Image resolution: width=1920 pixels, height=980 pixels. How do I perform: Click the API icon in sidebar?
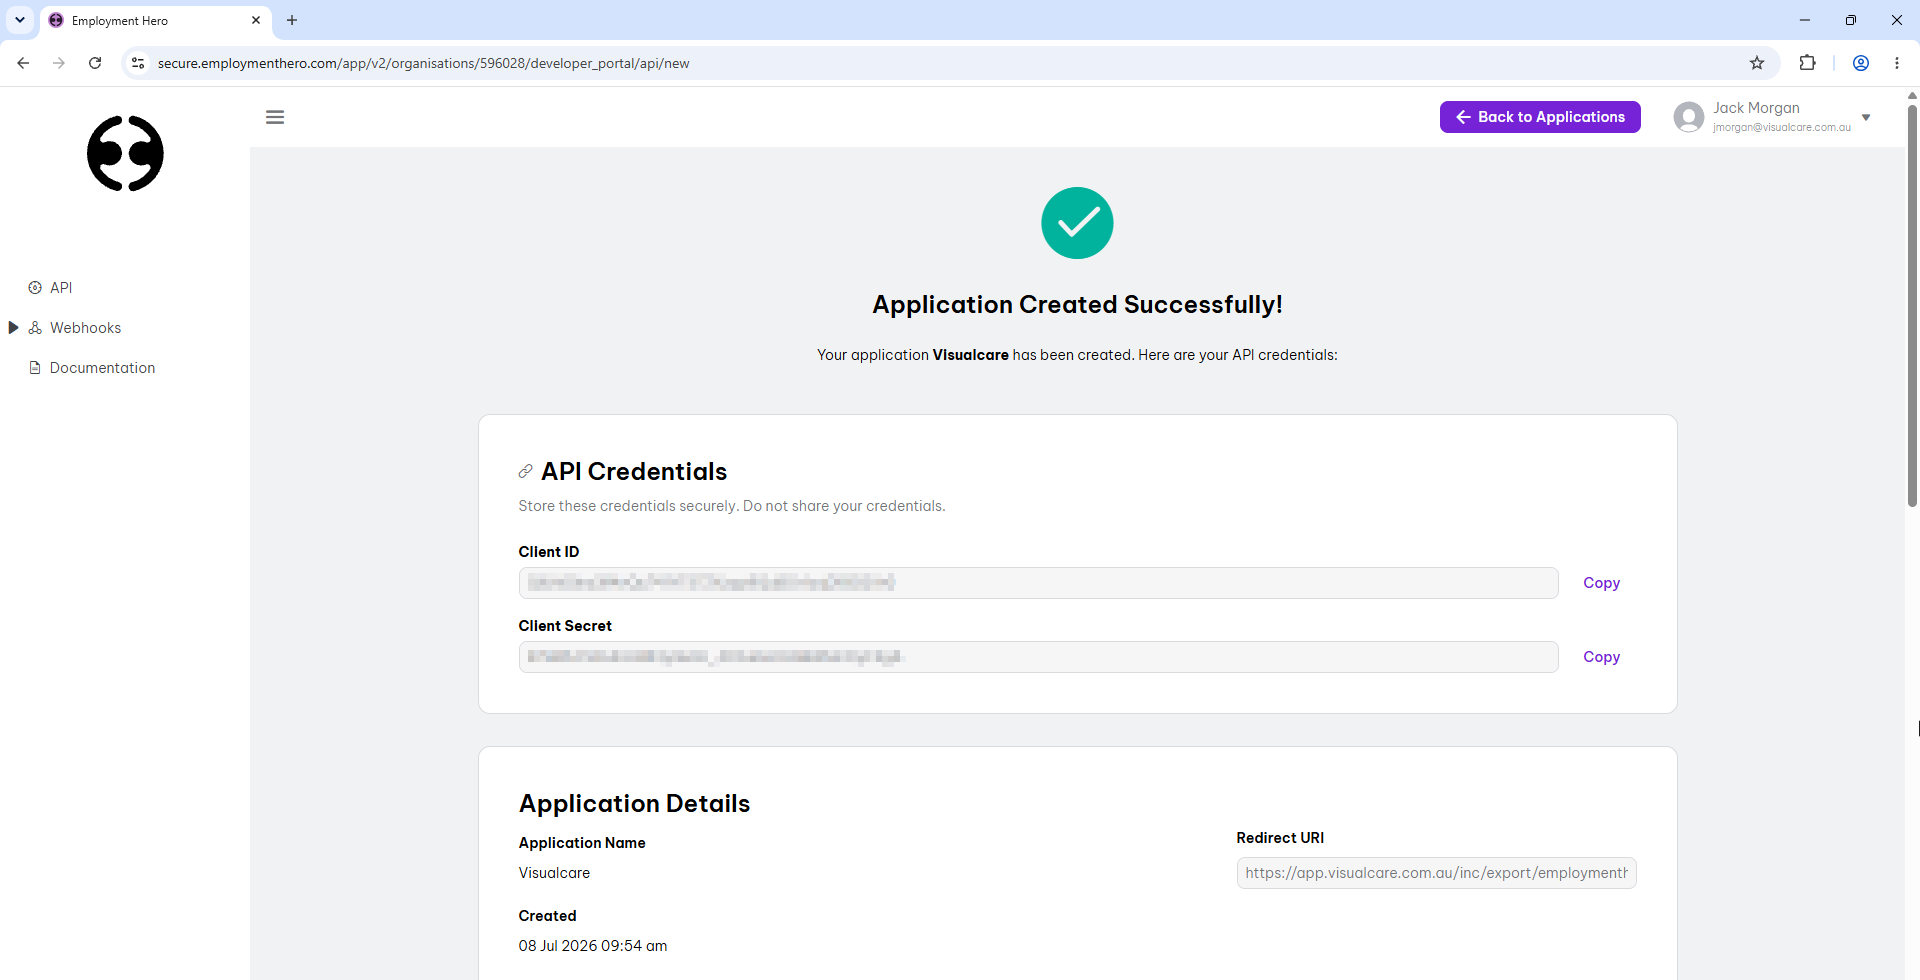tap(35, 288)
